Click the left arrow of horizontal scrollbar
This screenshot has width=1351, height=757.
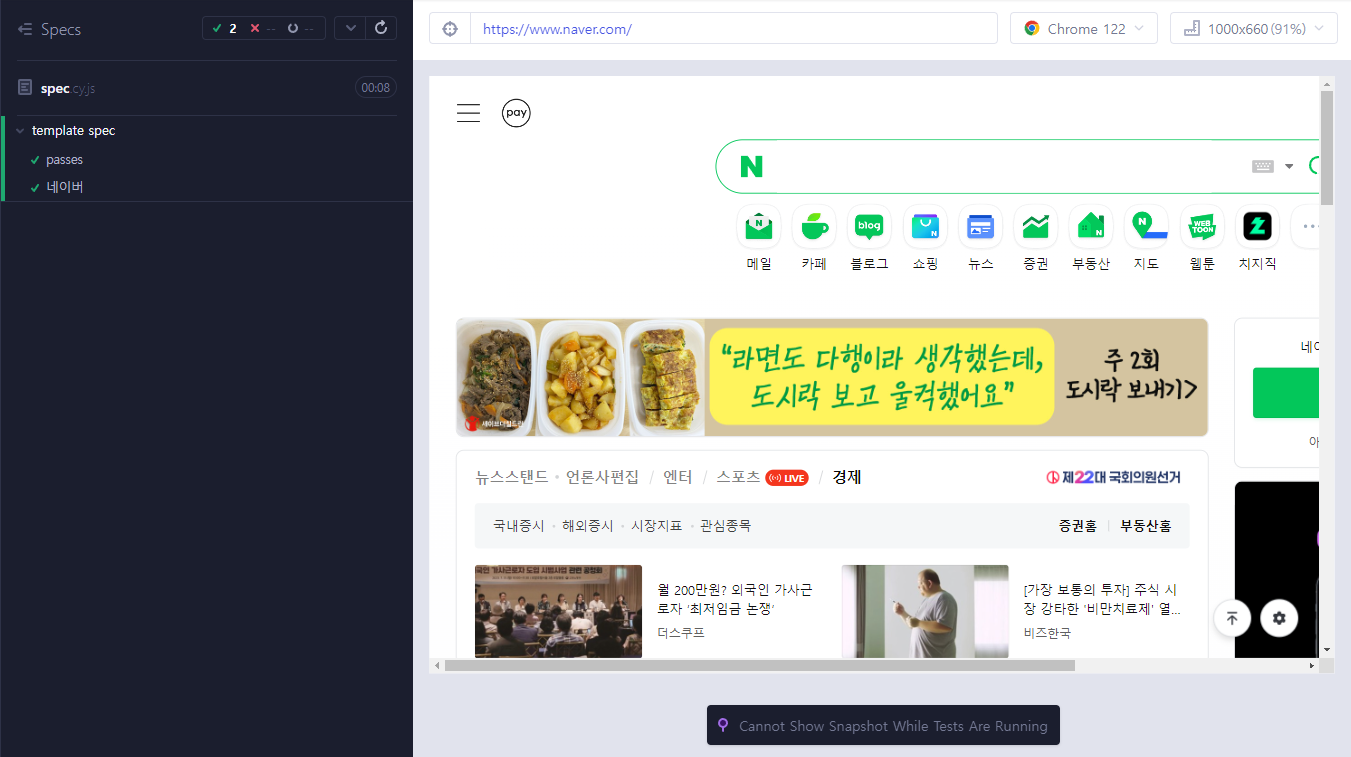436,665
